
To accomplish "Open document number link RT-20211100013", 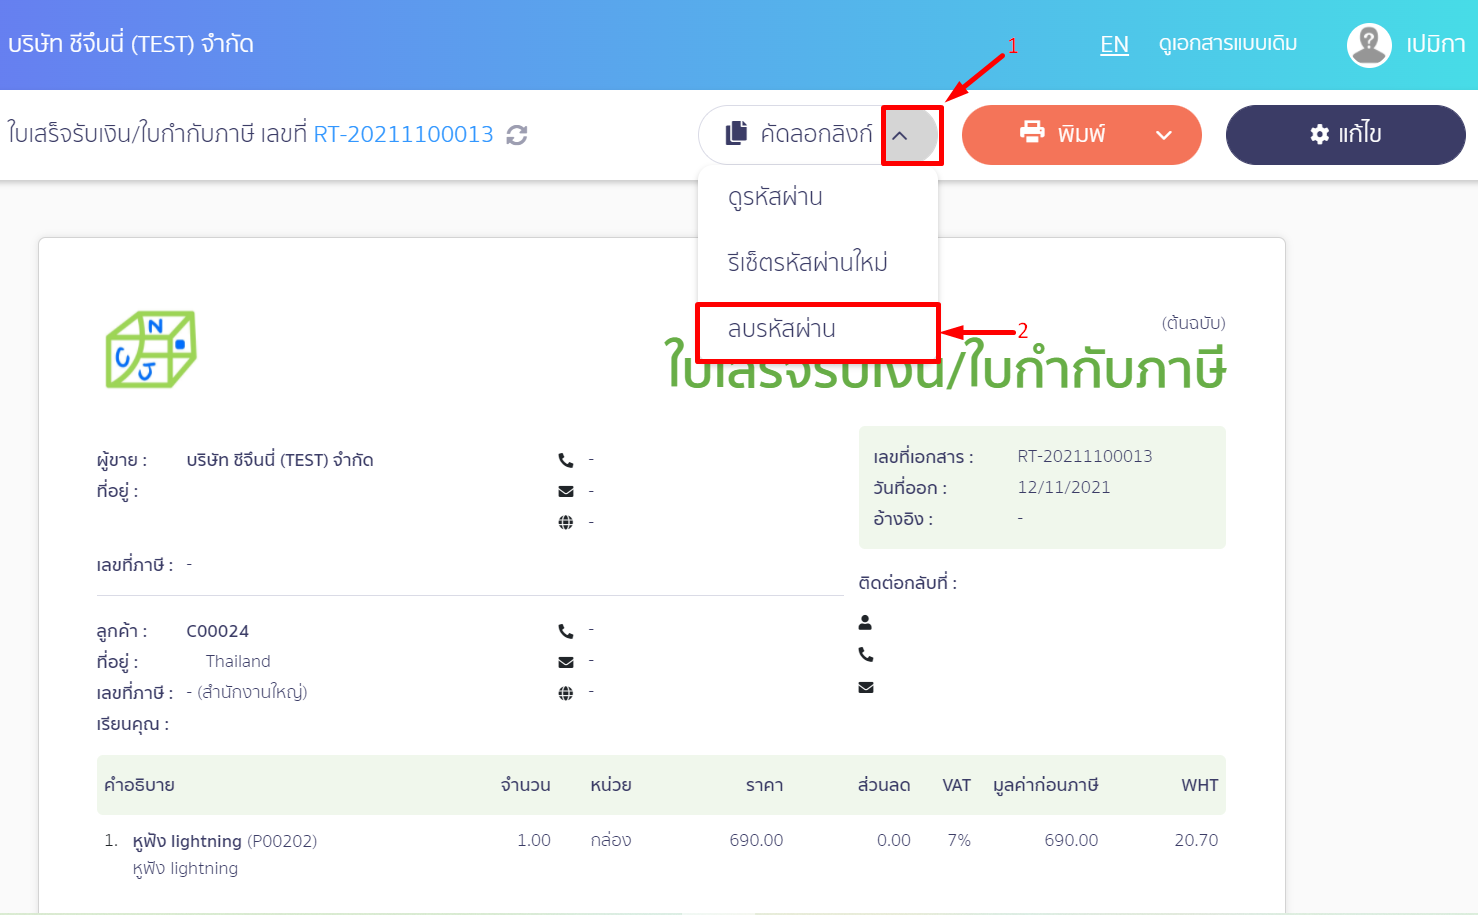I will [x=404, y=134].
